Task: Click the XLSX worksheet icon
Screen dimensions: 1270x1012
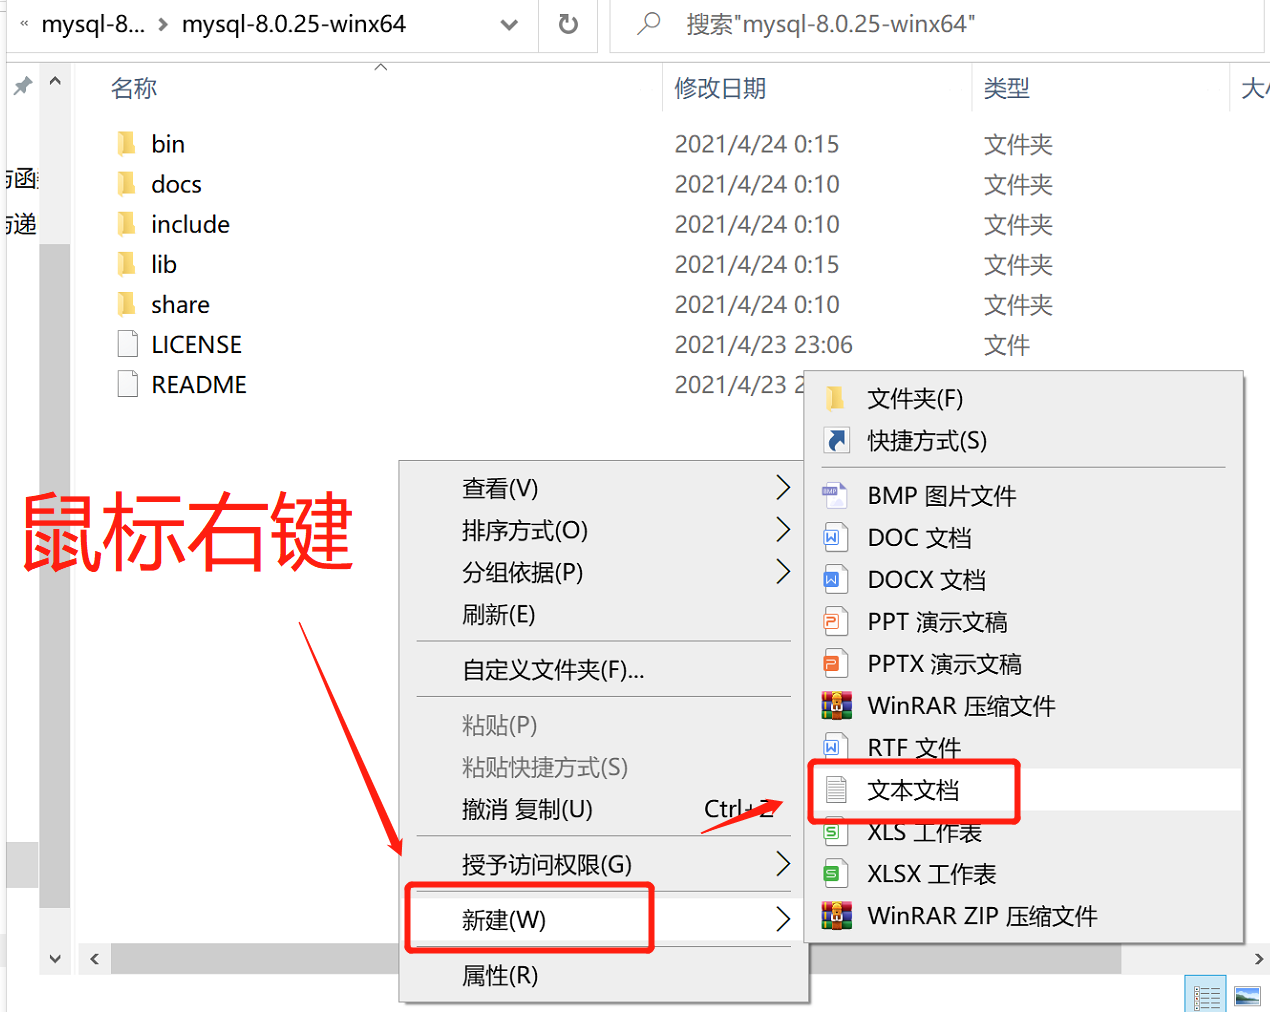Action: click(x=835, y=874)
